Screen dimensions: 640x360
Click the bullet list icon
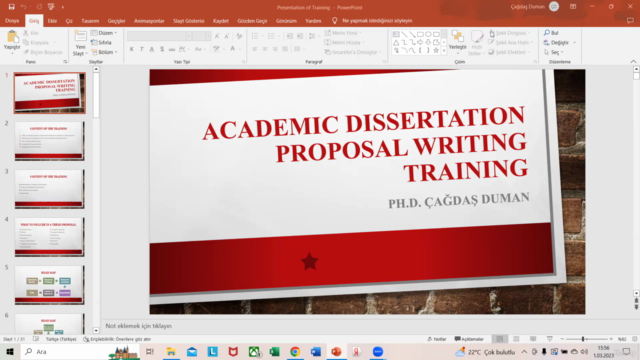pos(255,36)
